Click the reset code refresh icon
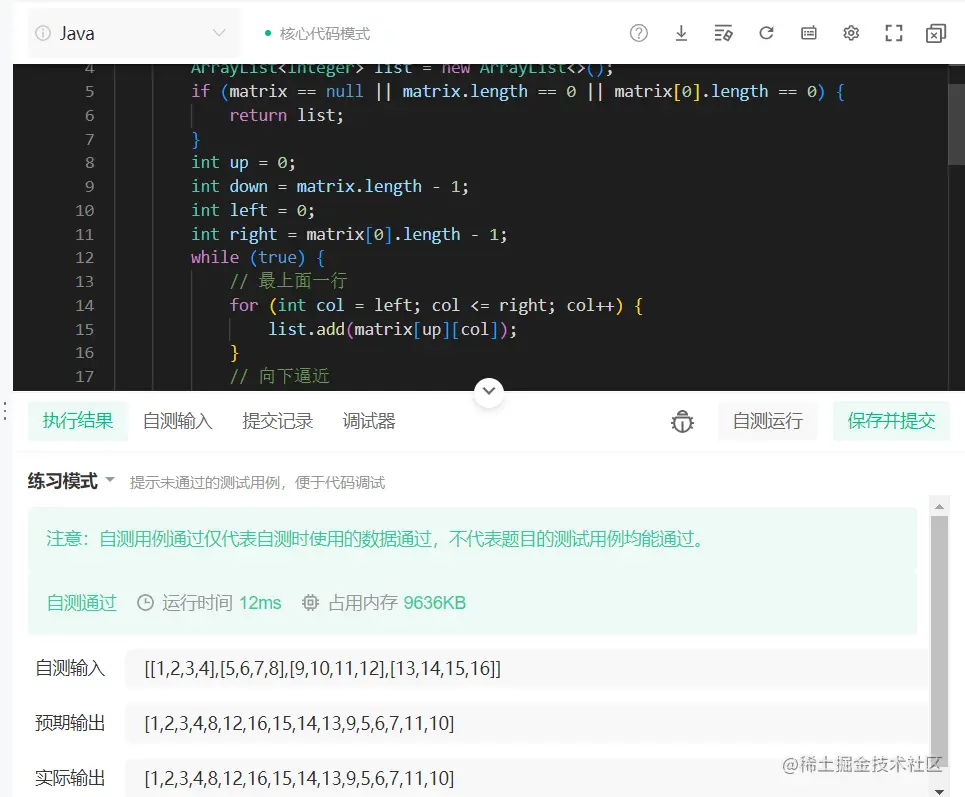This screenshot has width=965, height=797. click(766, 33)
